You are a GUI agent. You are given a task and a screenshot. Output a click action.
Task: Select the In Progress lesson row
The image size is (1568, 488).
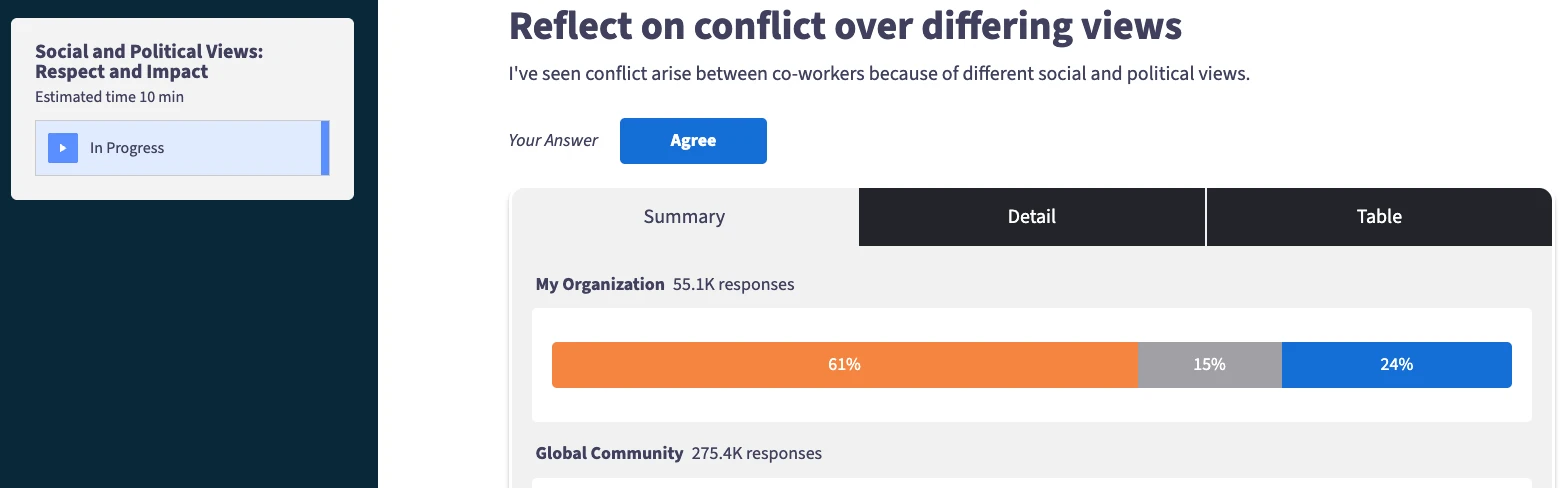click(182, 148)
